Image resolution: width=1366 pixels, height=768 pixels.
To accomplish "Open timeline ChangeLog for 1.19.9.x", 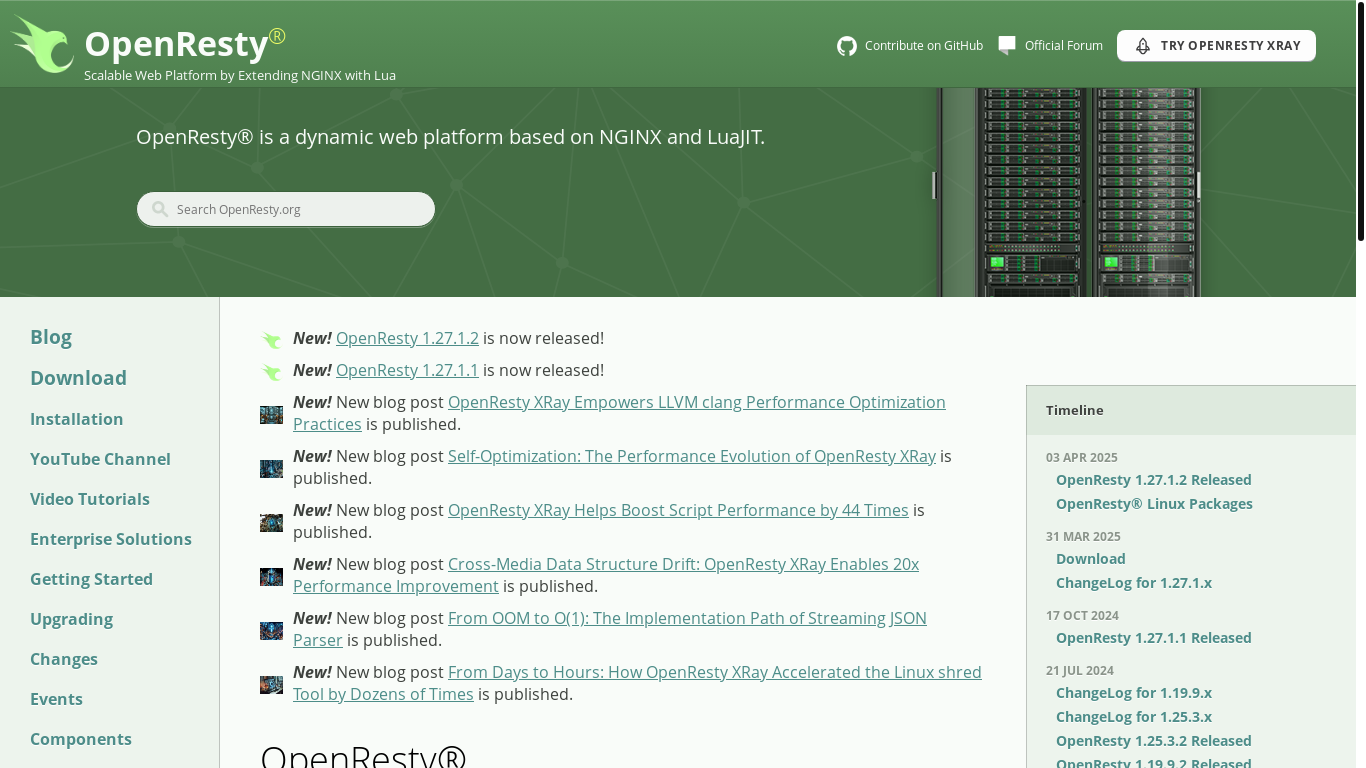I will coord(1133,693).
